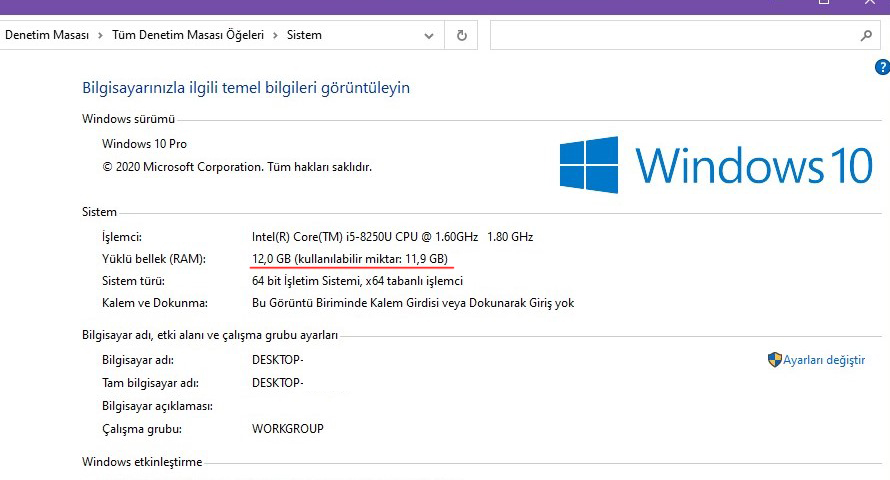The width and height of the screenshot is (890, 480).
Task: Select the Sistem breadcrumb item
Action: (x=304, y=35)
